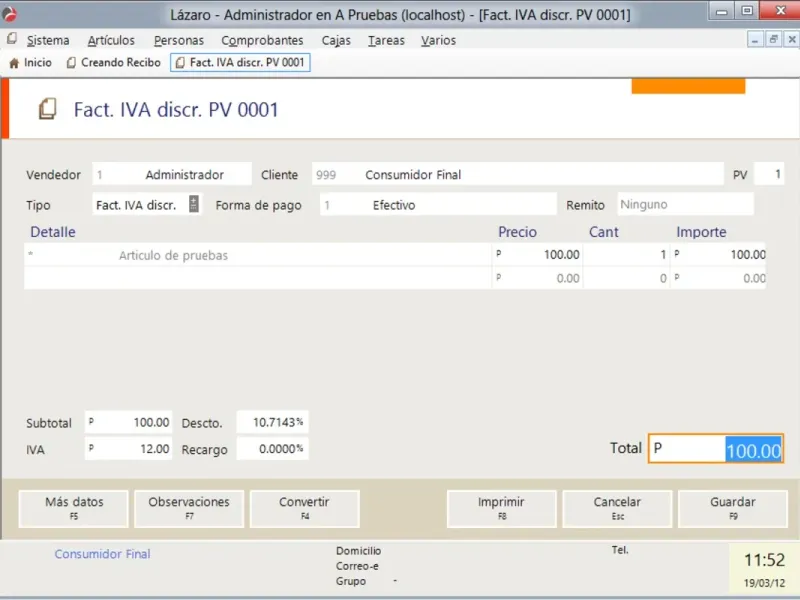Click the invoice icon beside the form title
Image resolution: width=800 pixels, height=600 pixels.
click(x=48, y=109)
